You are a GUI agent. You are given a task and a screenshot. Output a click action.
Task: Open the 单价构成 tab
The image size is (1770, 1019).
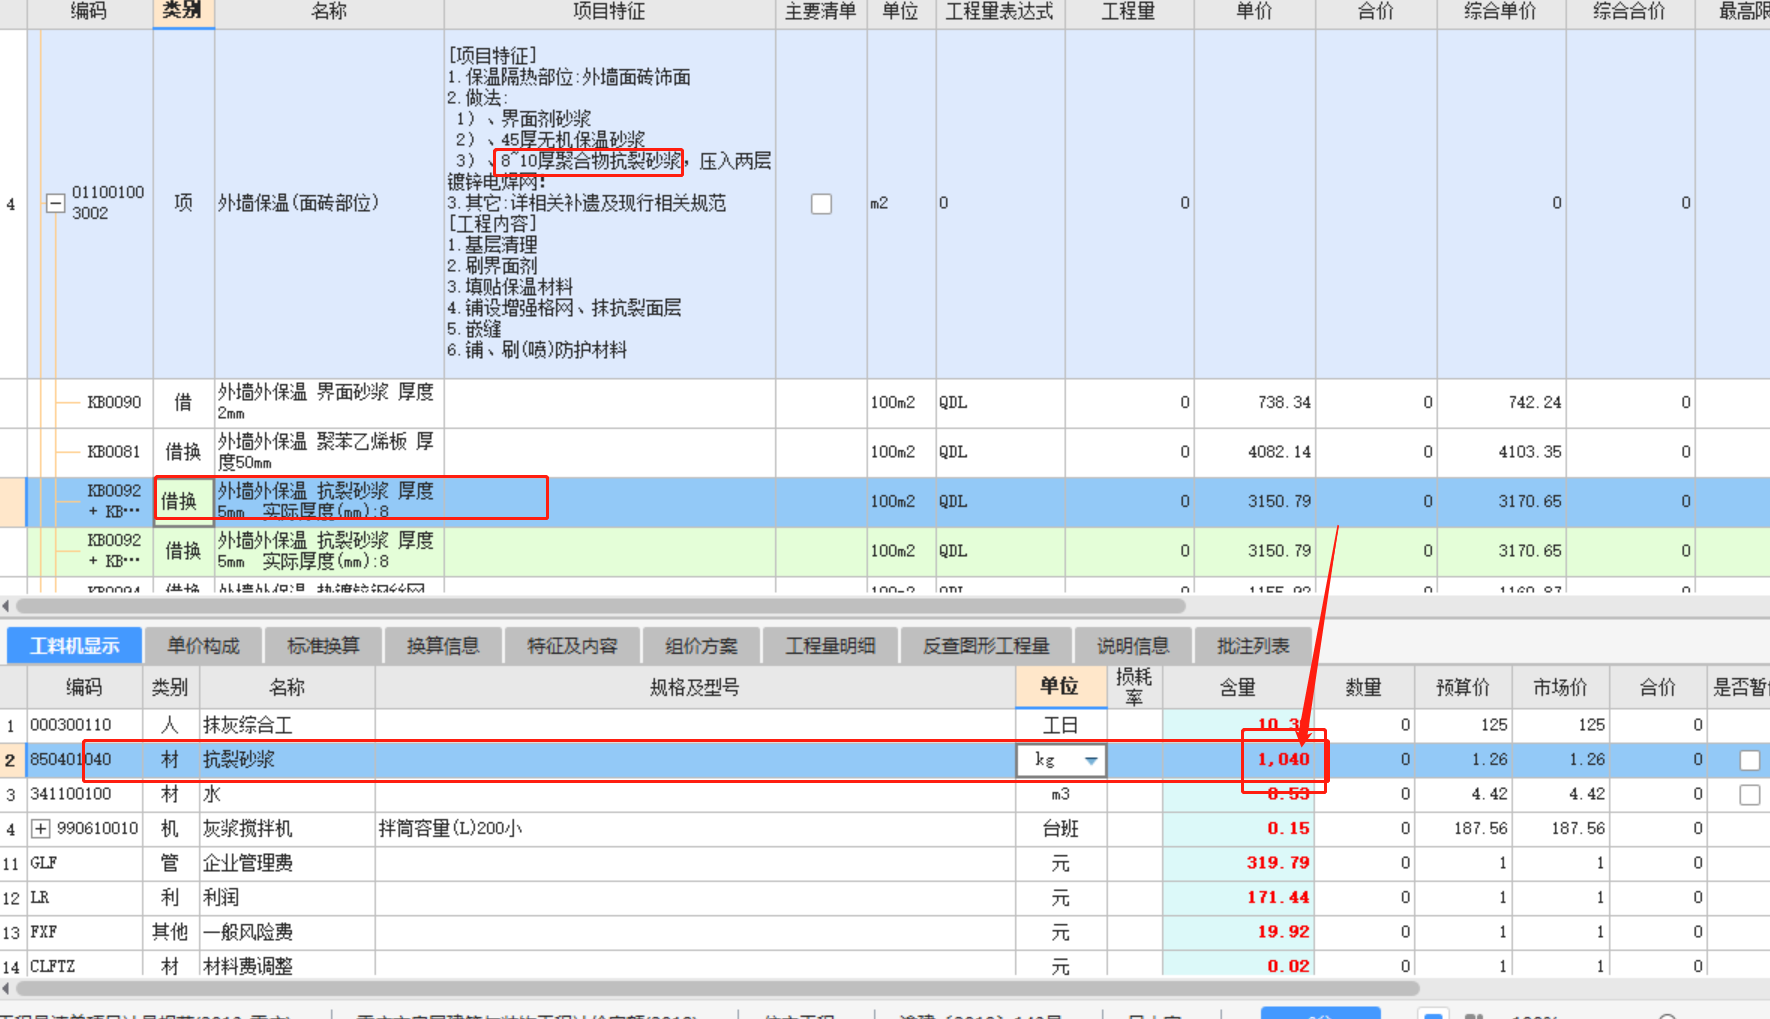tap(203, 646)
